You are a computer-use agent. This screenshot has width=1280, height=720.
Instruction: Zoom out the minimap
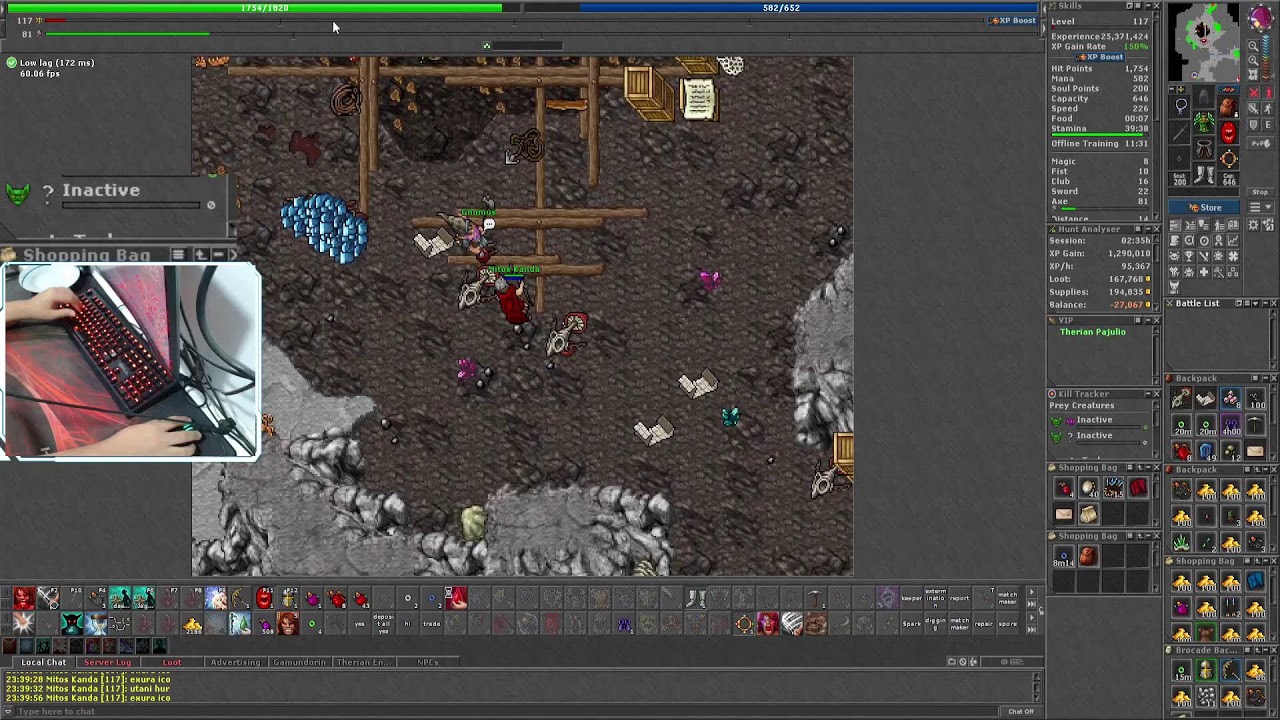[1253, 46]
